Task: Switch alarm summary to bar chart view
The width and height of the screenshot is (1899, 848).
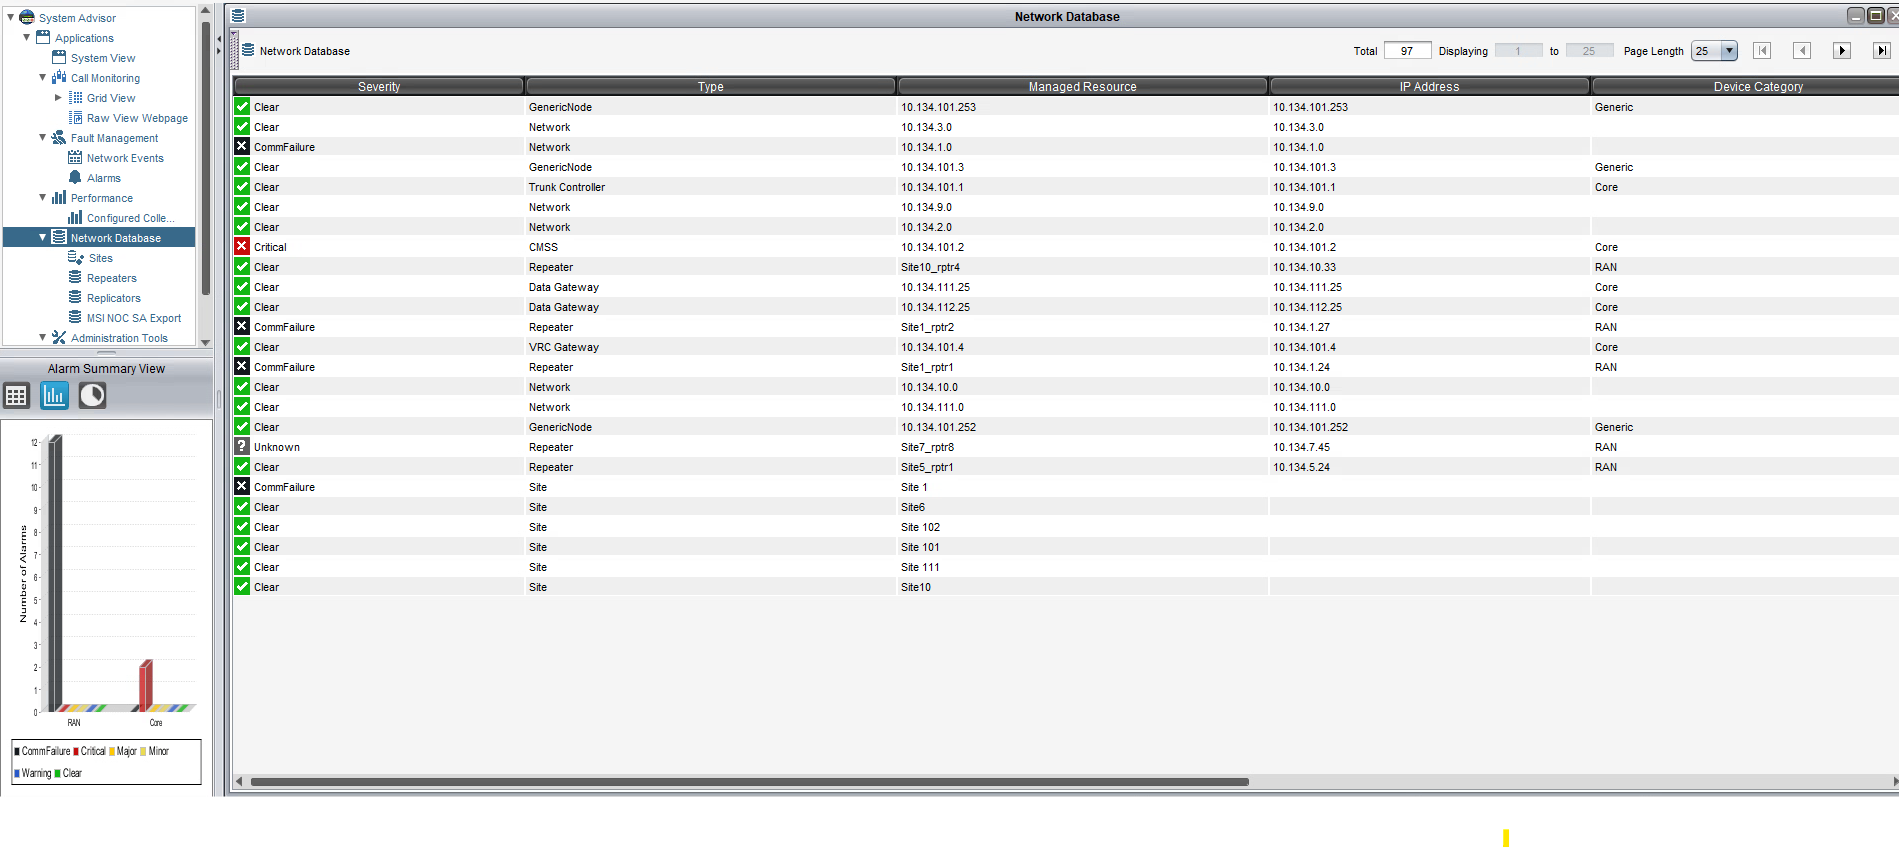Action: (54, 396)
